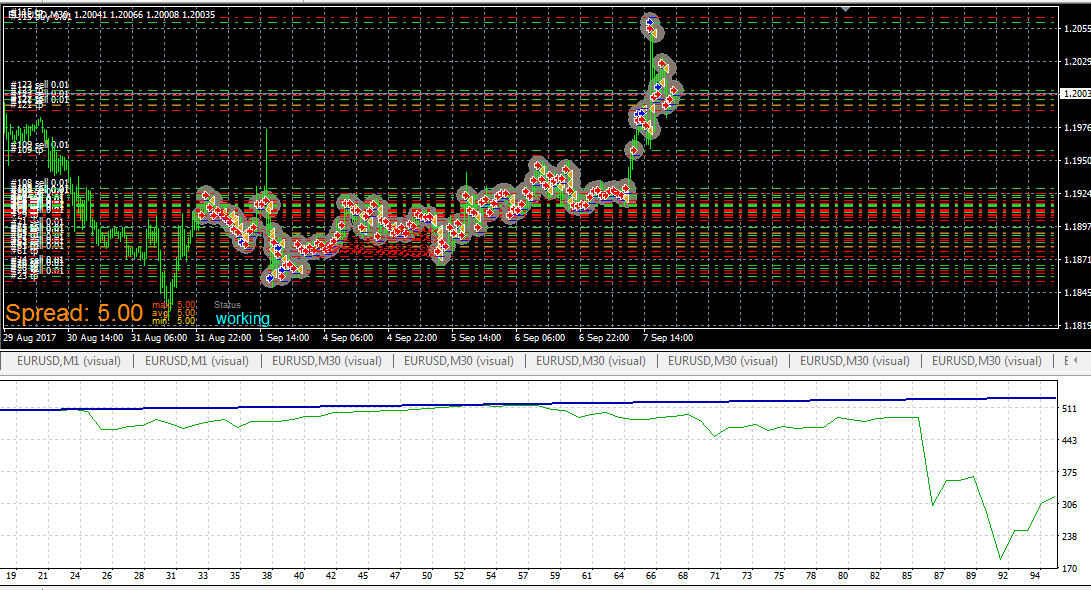Click the max 5.00 spread statistic
Image resolution: width=1091 pixels, height=590 pixels.
[174, 305]
